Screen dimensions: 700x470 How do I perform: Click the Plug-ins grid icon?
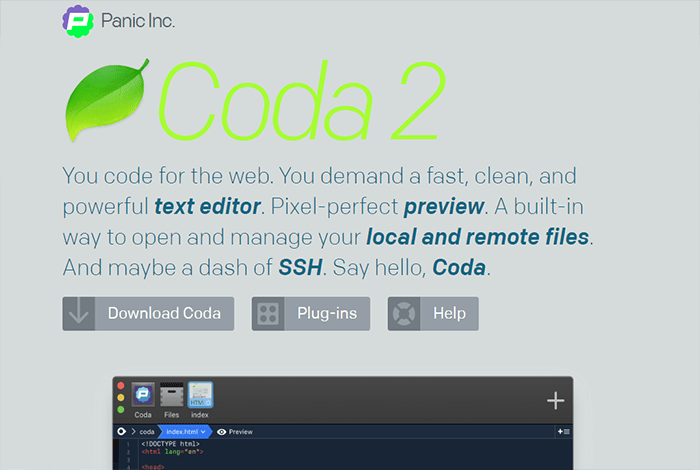(x=268, y=313)
